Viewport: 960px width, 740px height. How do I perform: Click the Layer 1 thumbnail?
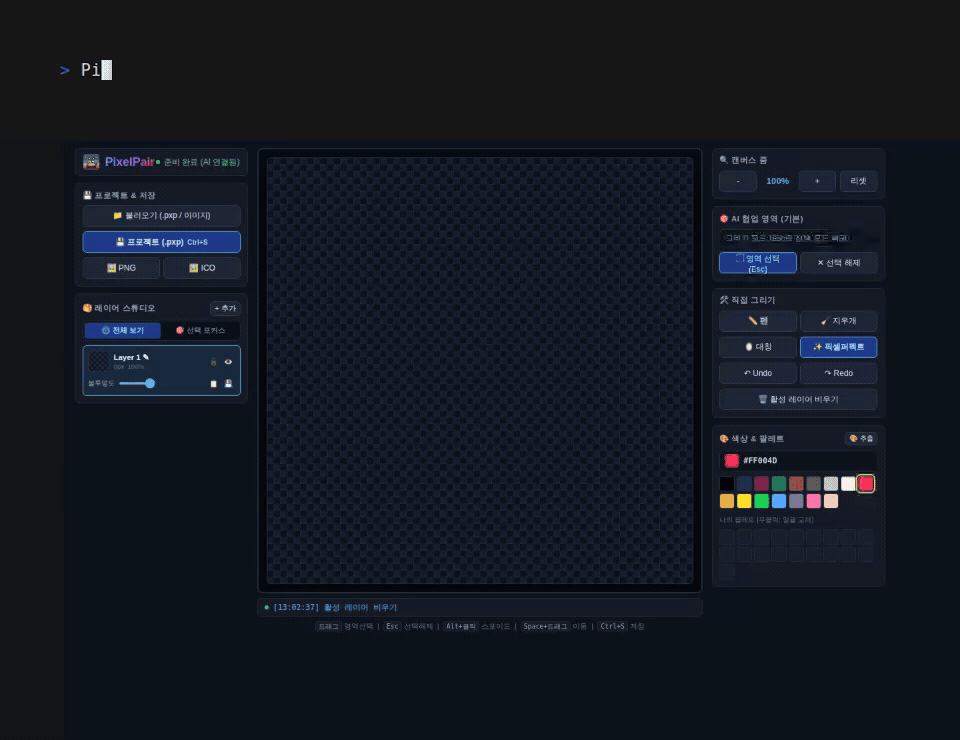[98, 361]
